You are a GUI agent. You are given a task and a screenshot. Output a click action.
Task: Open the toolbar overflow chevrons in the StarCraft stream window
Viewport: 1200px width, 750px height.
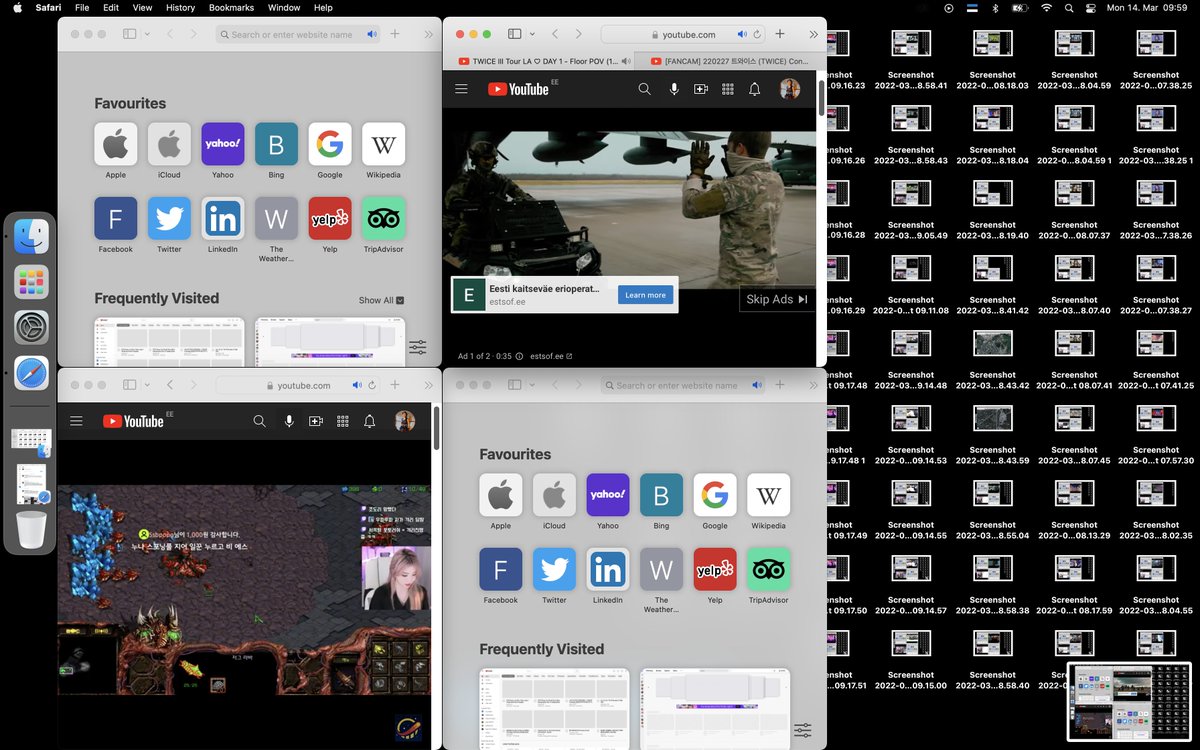tap(428, 385)
